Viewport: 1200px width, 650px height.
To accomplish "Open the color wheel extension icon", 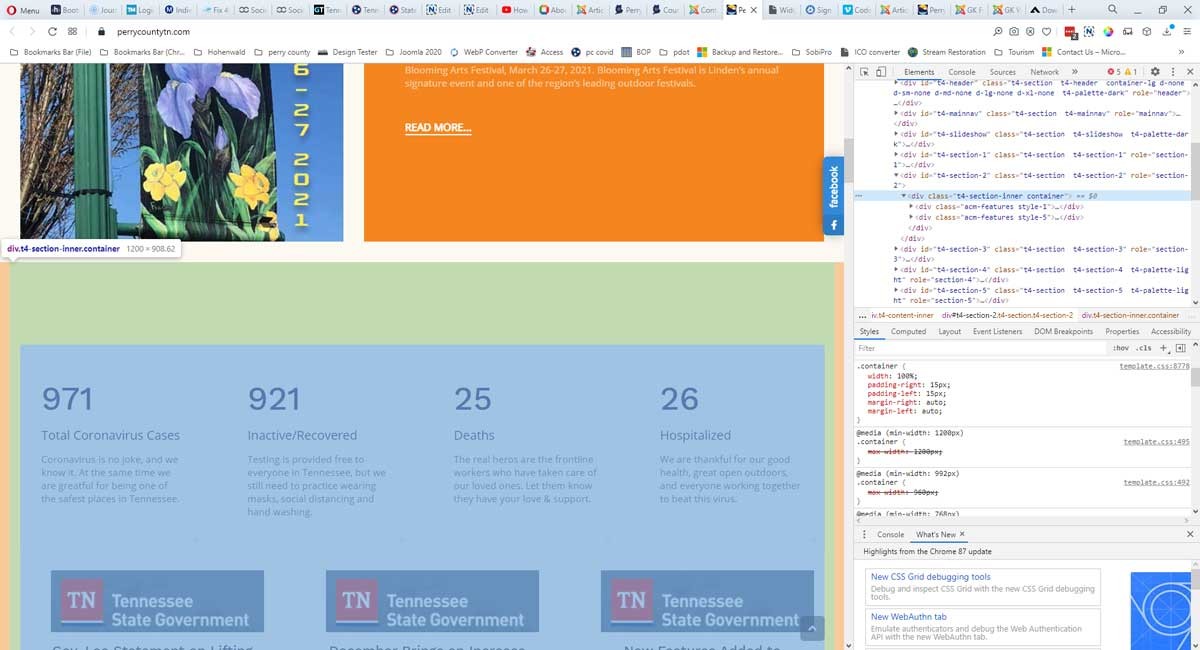I will coord(1108,32).
